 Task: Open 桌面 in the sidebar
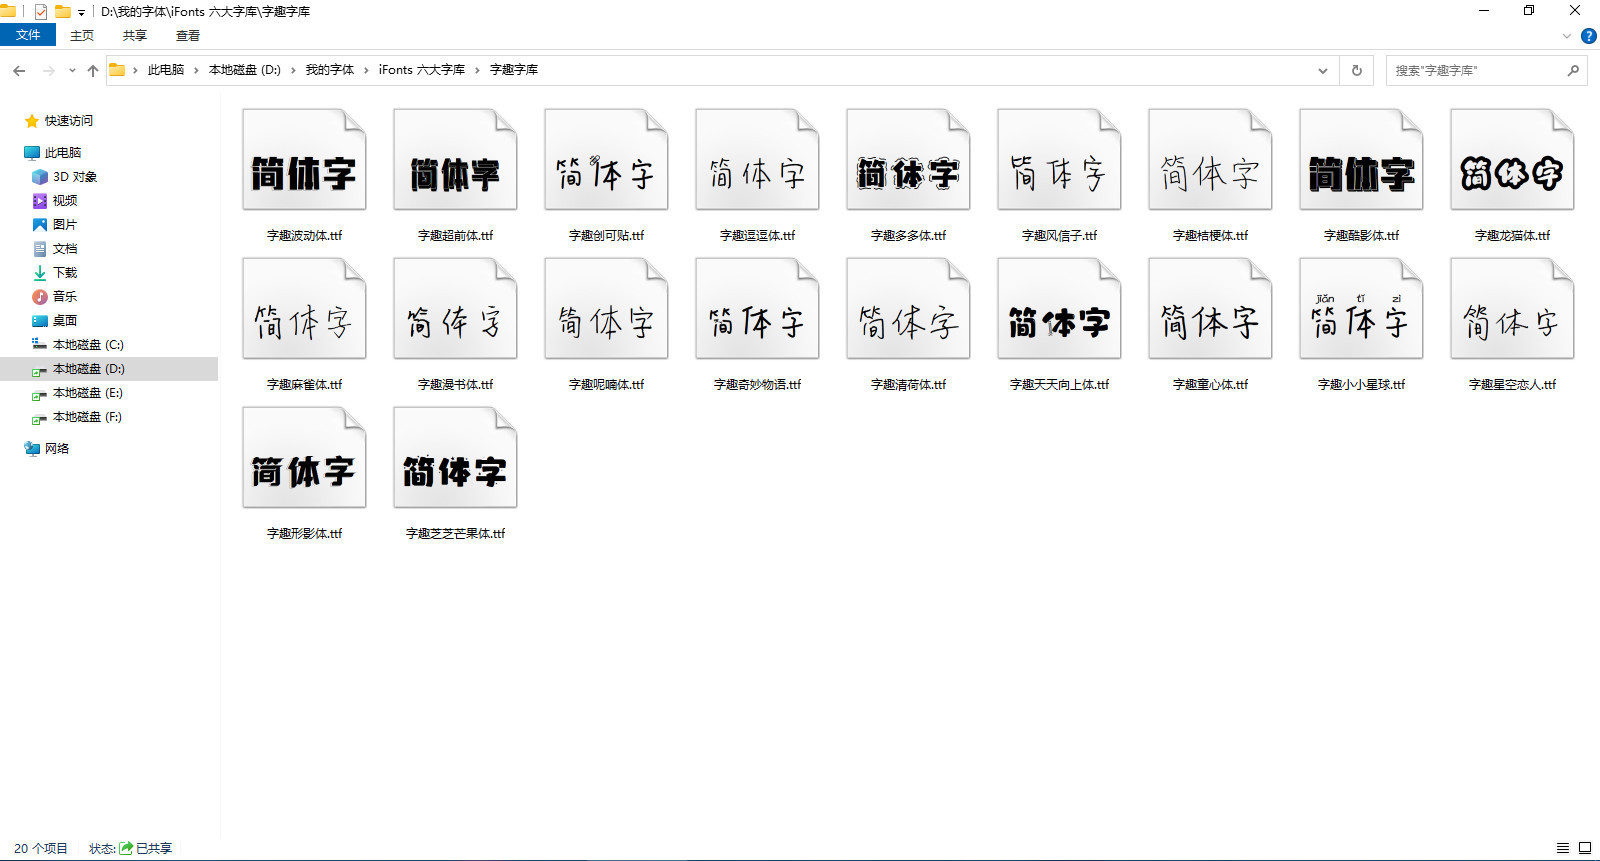click(x=65, y=321)
